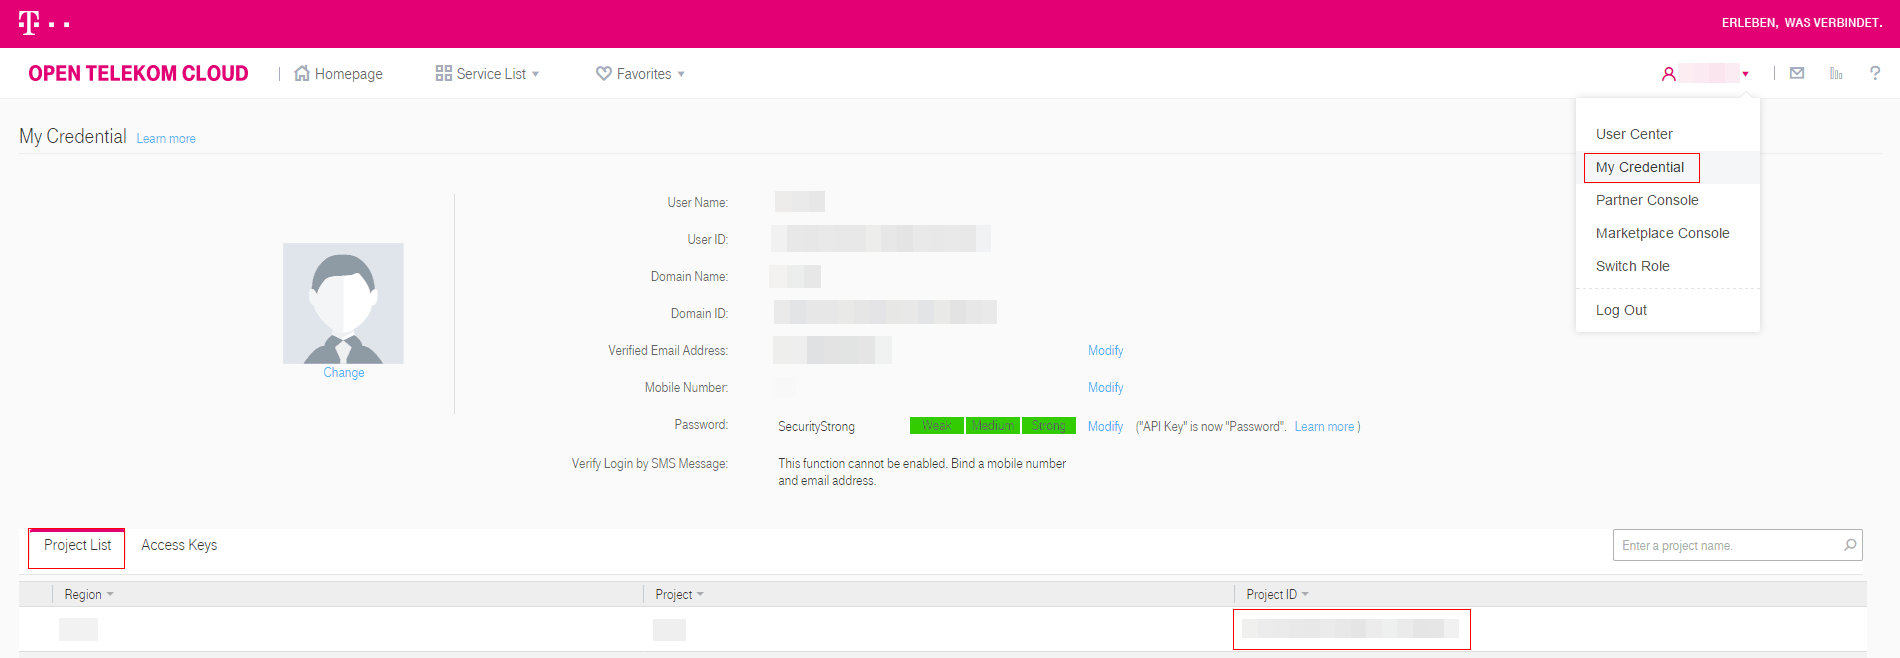Click the user account person icon
Screen dimensions: 1900x658
click(x=1668, y=74)
